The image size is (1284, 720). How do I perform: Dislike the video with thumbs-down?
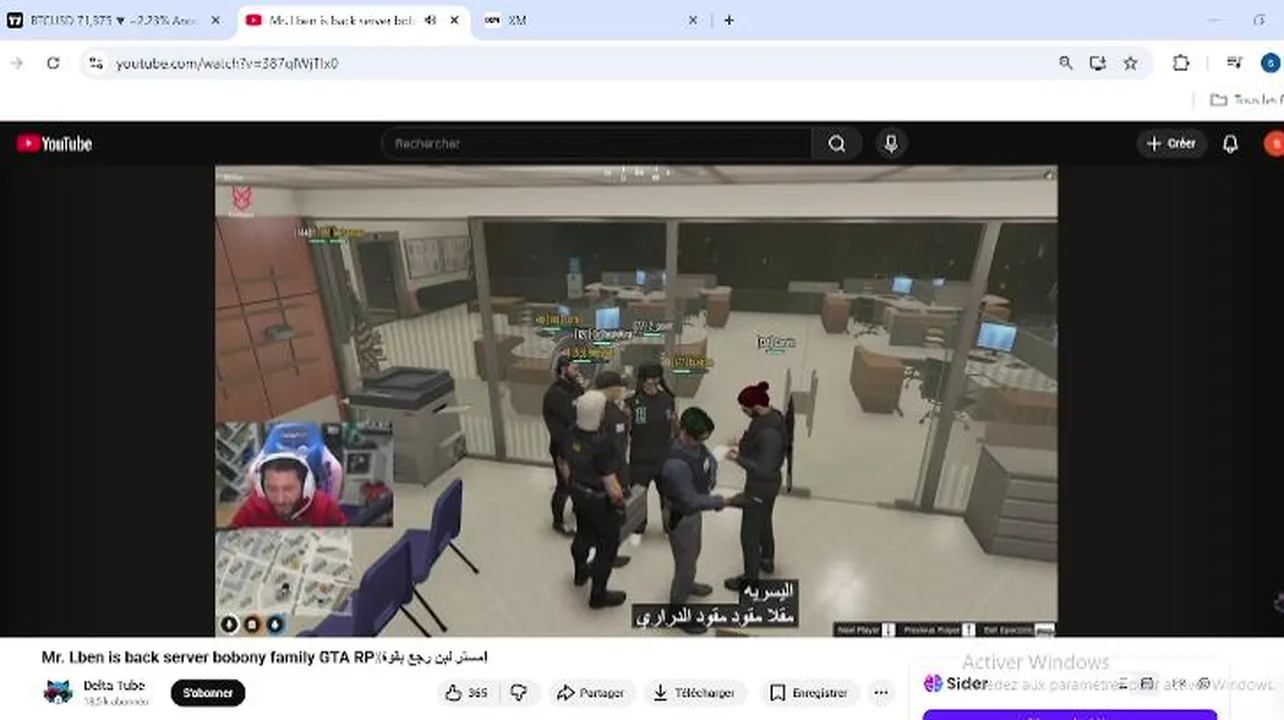[519, 693]
